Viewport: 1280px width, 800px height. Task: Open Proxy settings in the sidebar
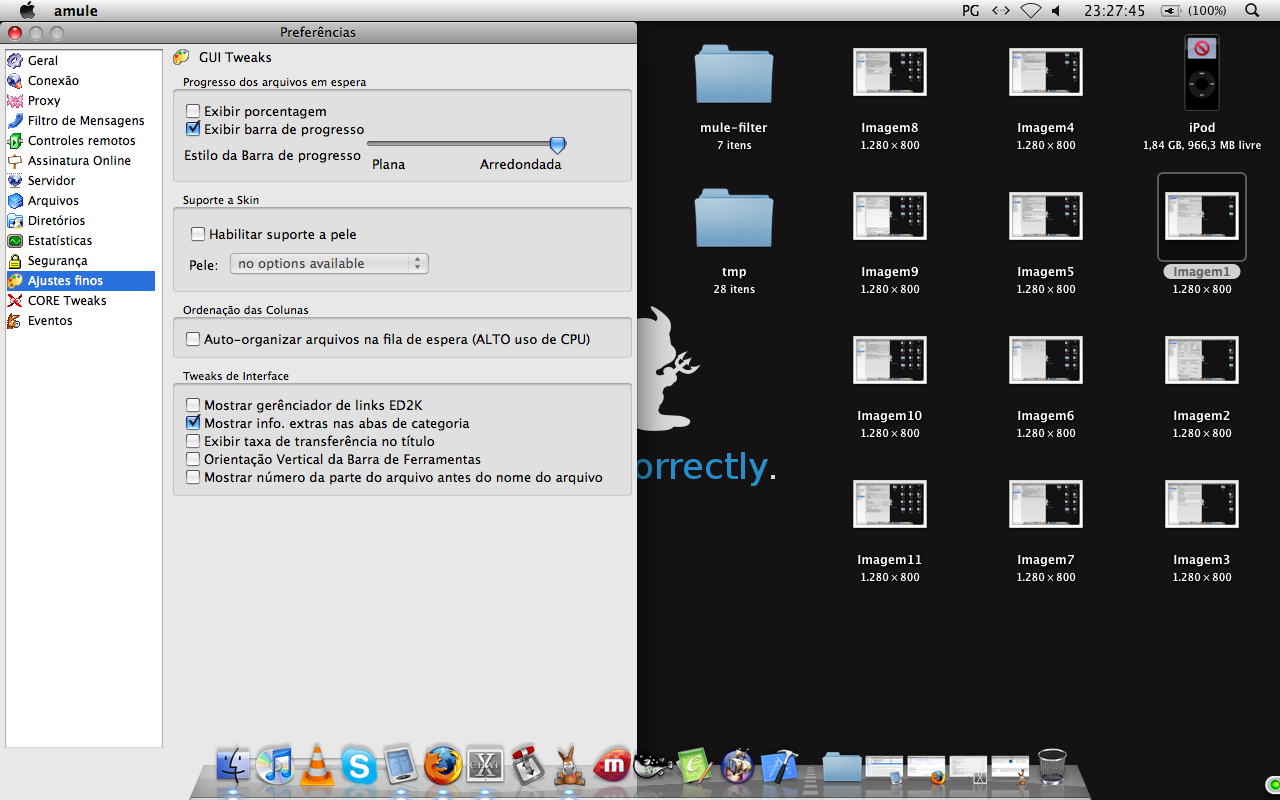click(43, 101)
